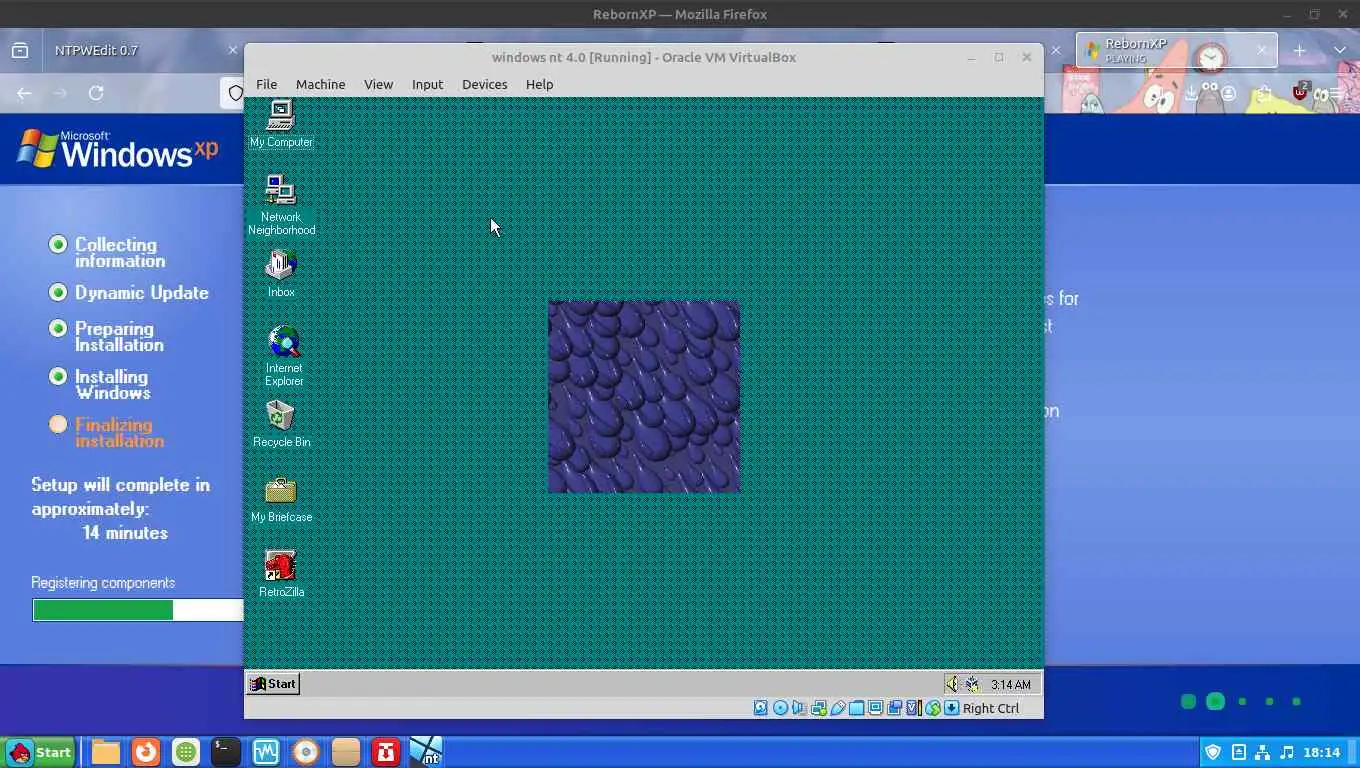Select the nt VirtualBox taskbar entry

coord(426,752)
